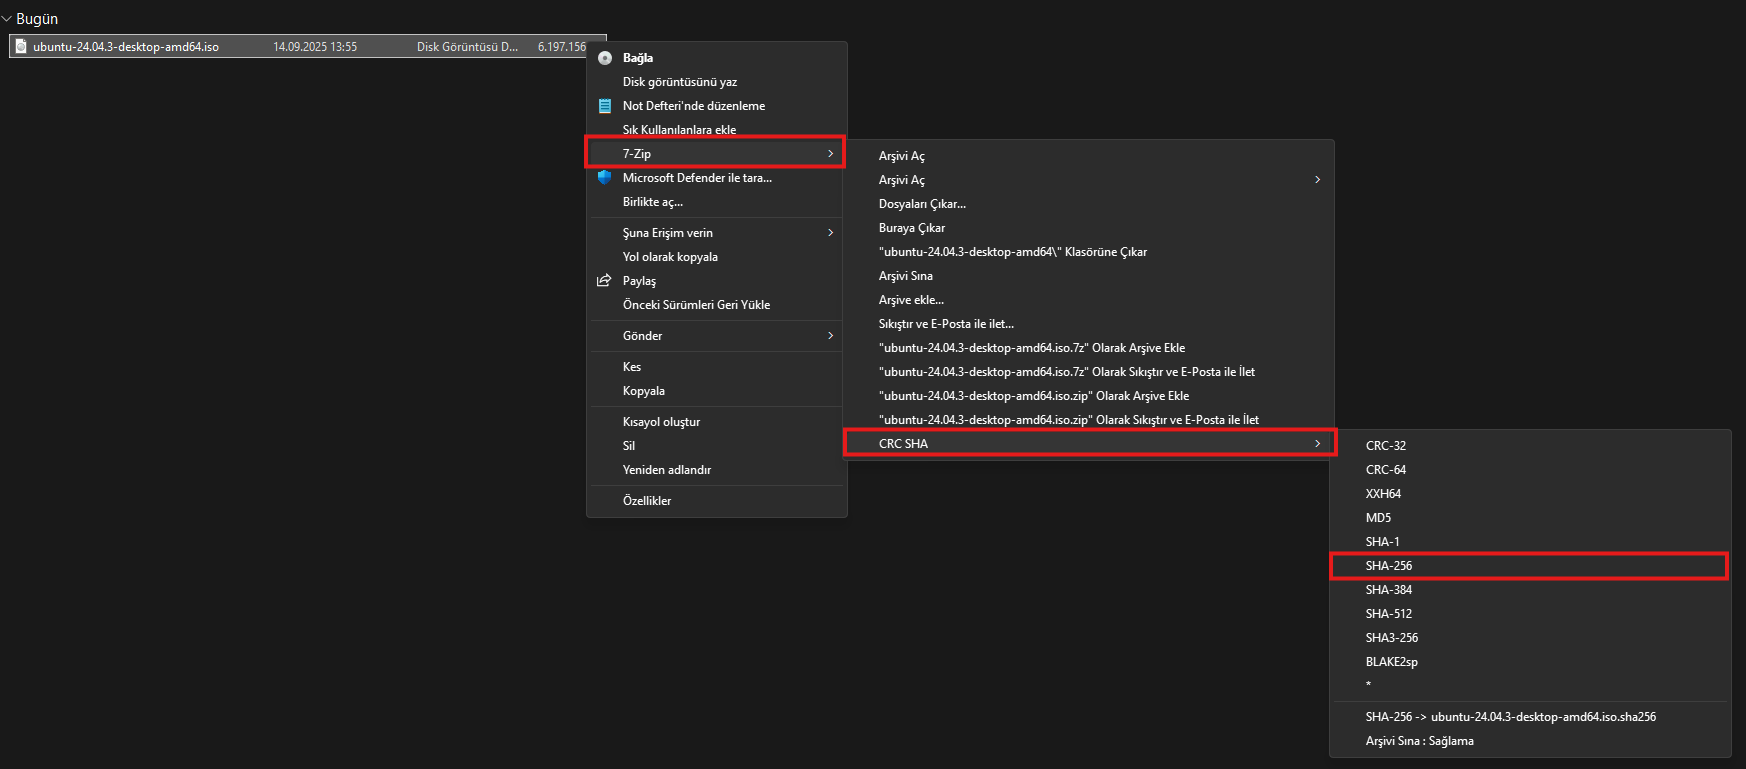Click the file type Disk Görüntüsü D...

(x=467, y=47)
